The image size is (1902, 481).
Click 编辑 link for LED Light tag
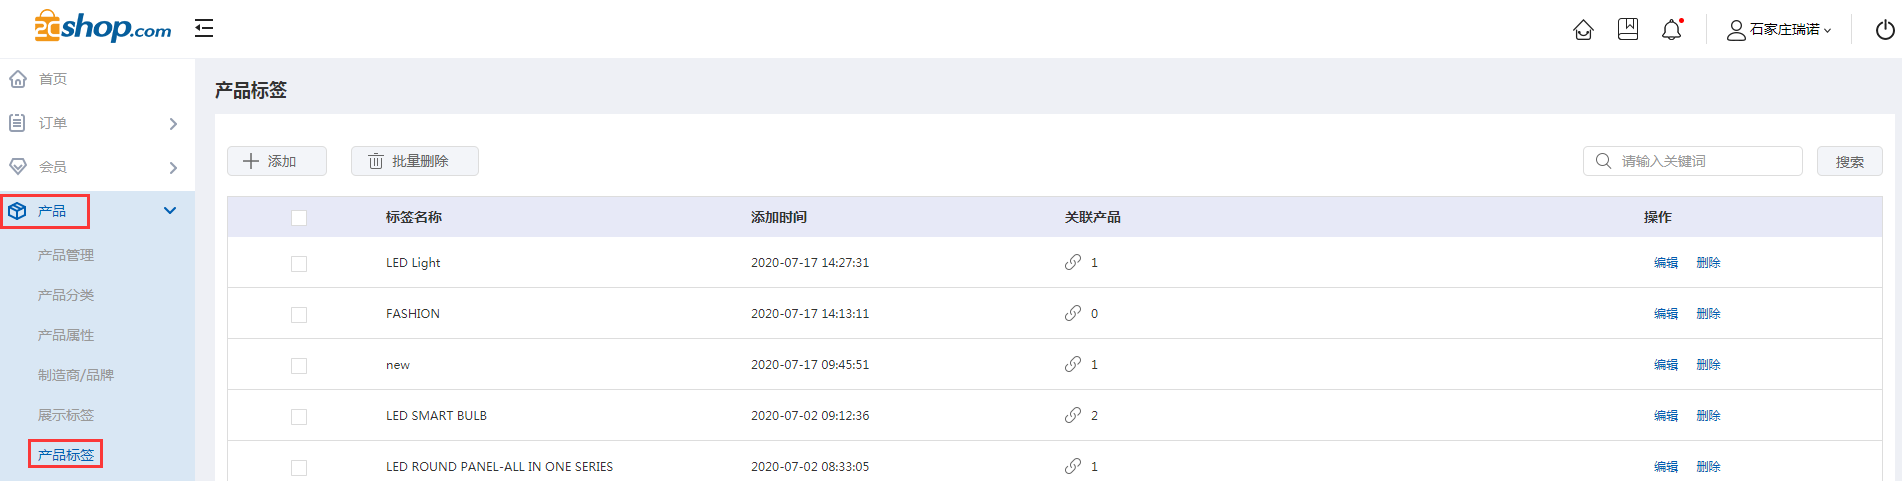click(x=1666, y=263)
